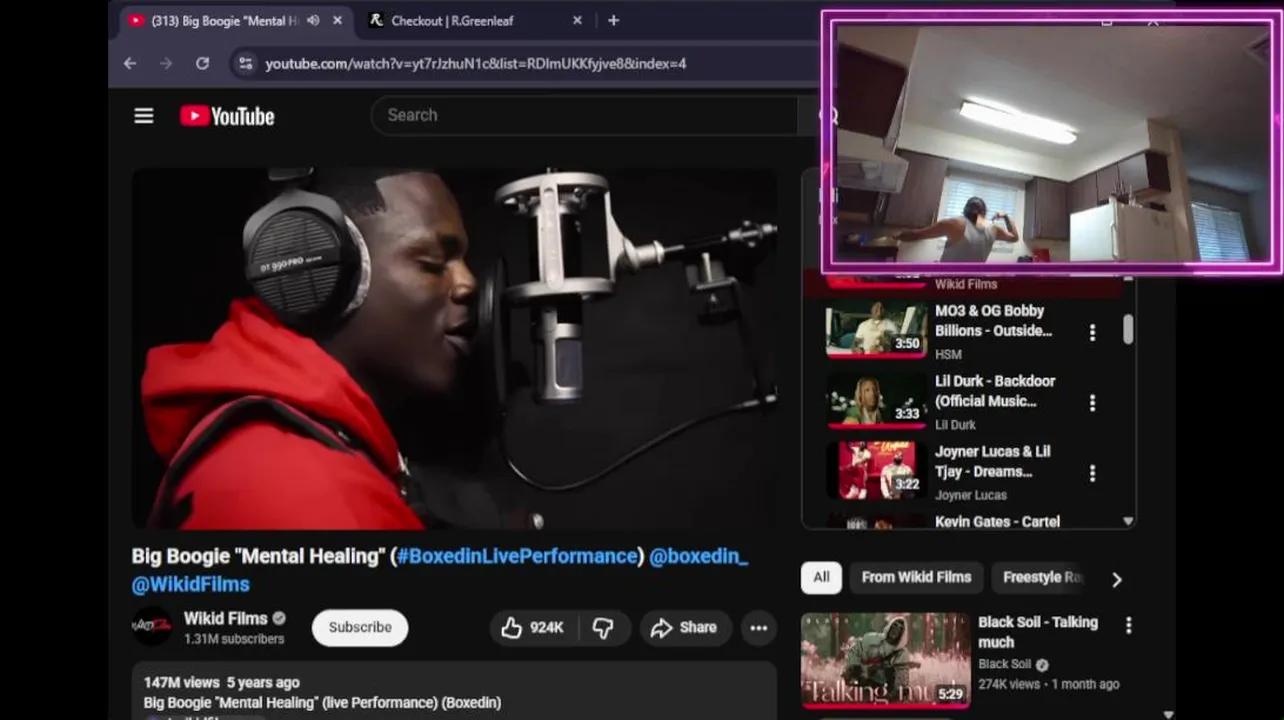Select From Wikid Films filter chip

click(916, 577)
